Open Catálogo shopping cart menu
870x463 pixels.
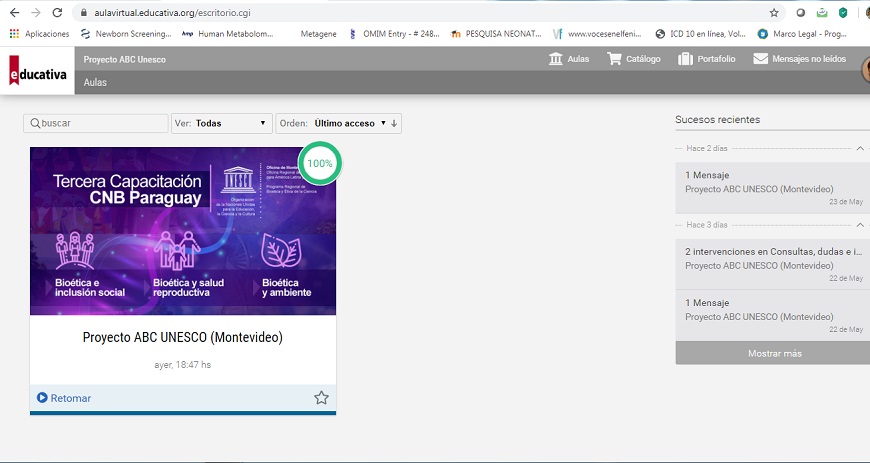point(634,59)
